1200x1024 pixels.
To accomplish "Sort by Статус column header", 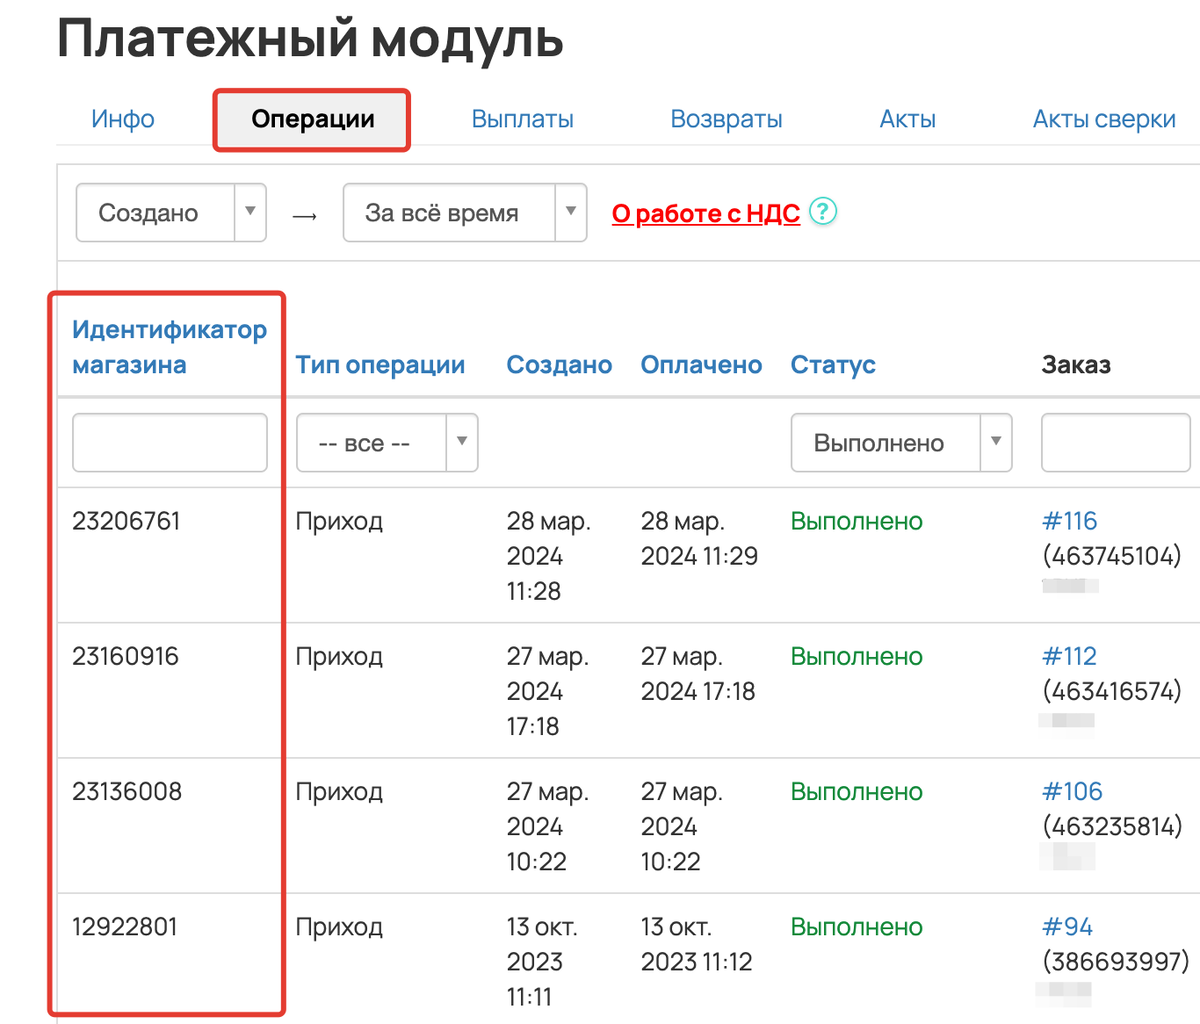I will tap(833, 365).
